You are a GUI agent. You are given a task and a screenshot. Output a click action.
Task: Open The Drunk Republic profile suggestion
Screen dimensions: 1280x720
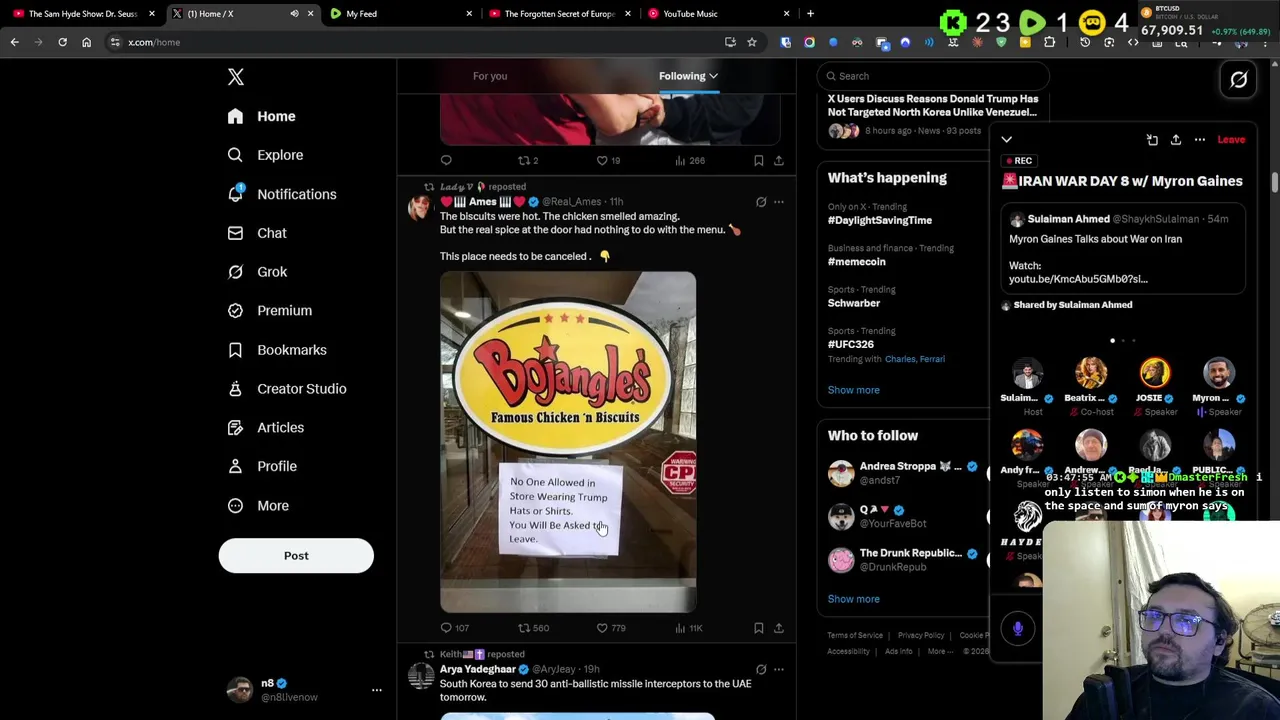(x=904, y=559)
